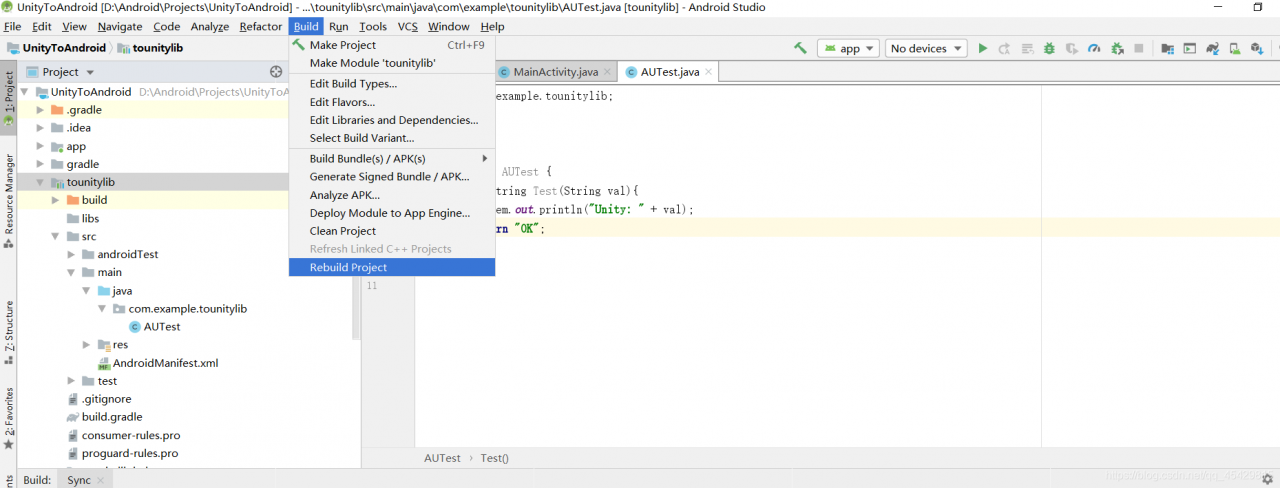Close the MainActivity.java editor tab
The height and width of the screenshot is (488, 1280).
(607, 72)
